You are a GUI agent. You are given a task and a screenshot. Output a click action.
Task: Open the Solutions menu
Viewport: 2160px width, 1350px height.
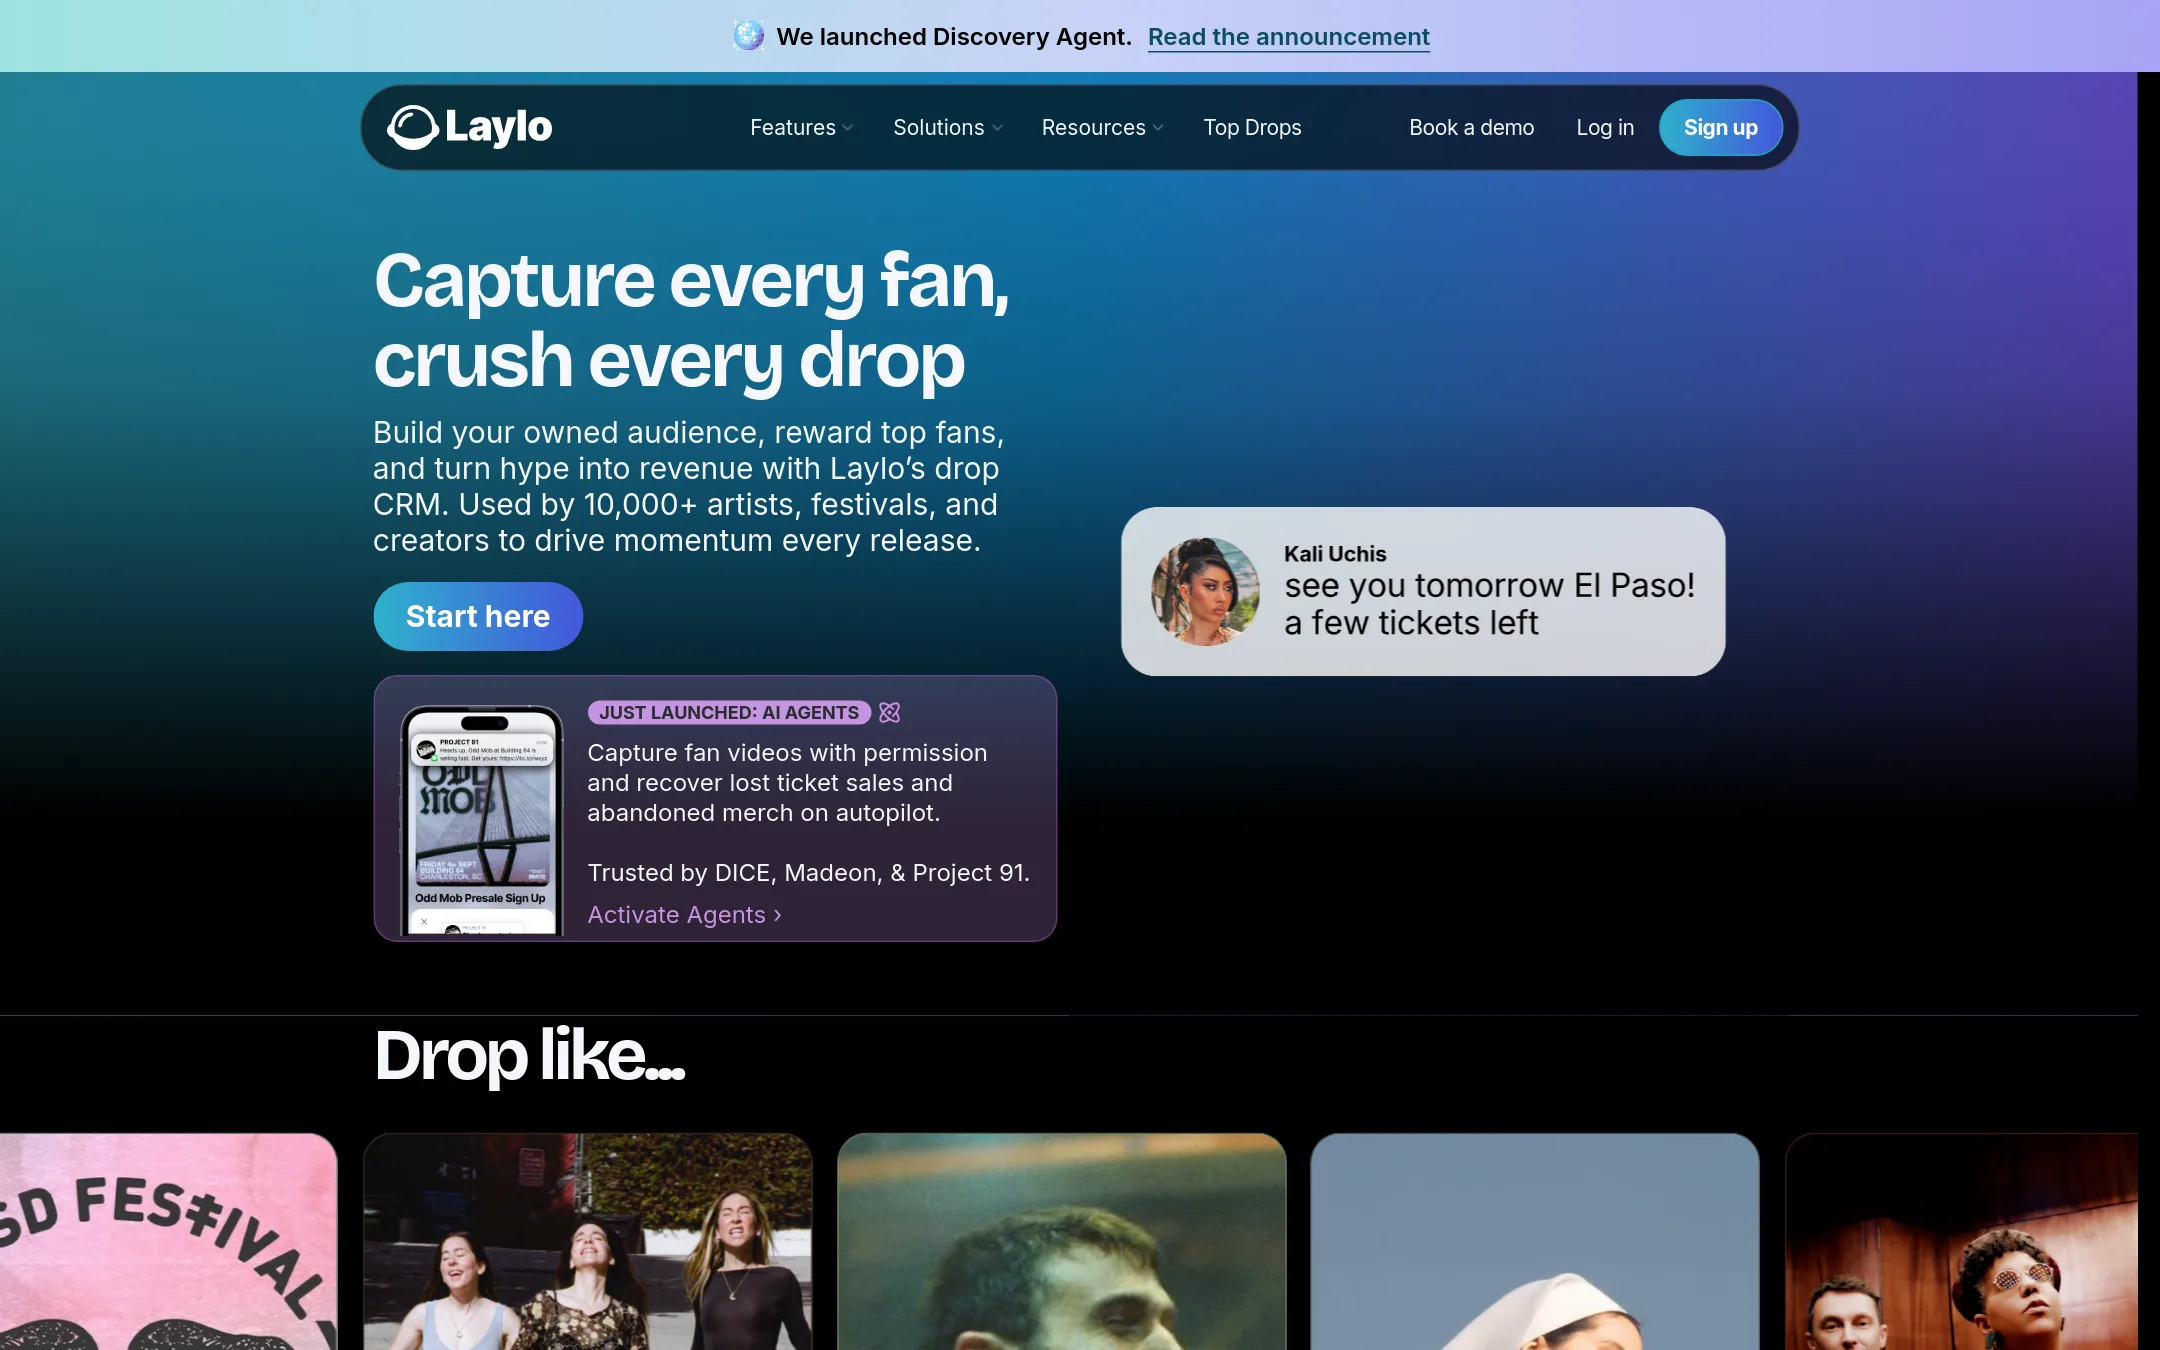(x=948, y=127)
